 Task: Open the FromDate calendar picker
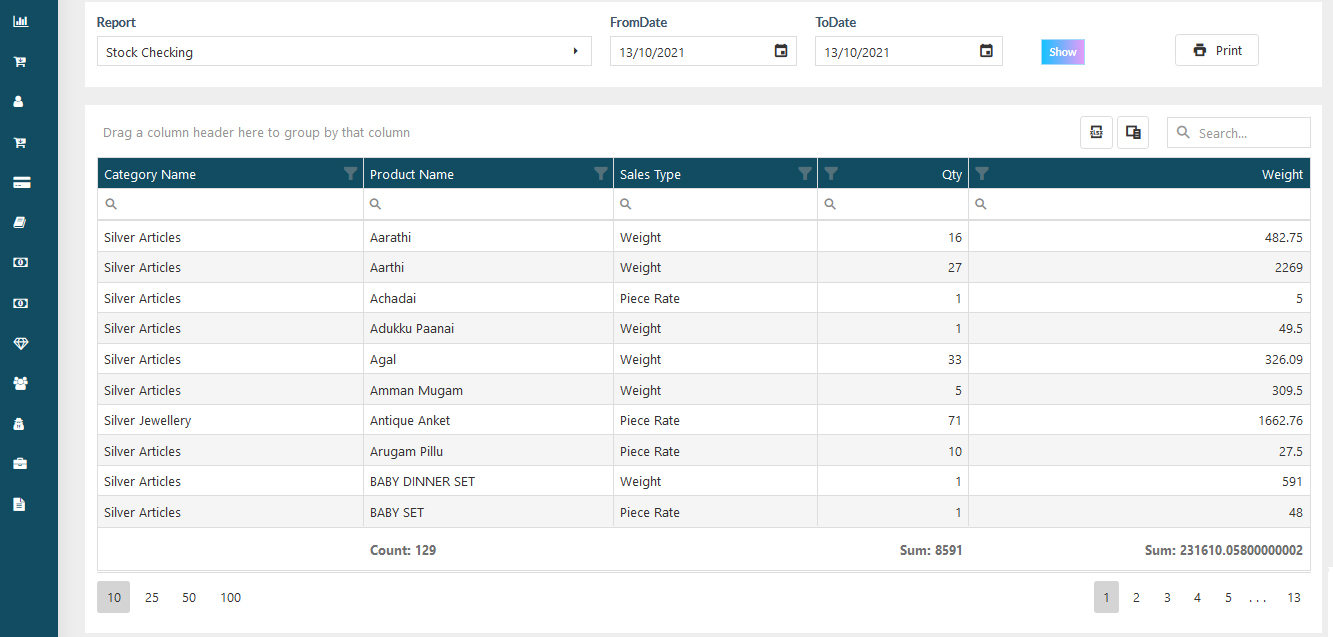[781, 51]
